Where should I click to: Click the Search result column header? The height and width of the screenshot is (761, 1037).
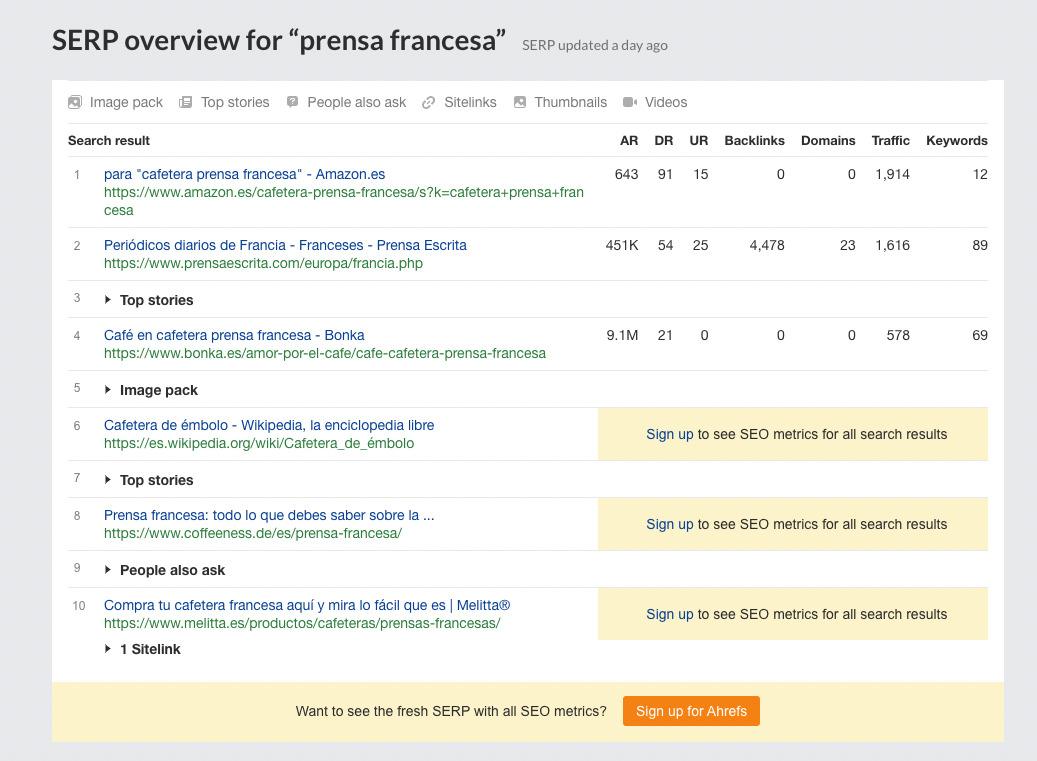coord(109,140)
